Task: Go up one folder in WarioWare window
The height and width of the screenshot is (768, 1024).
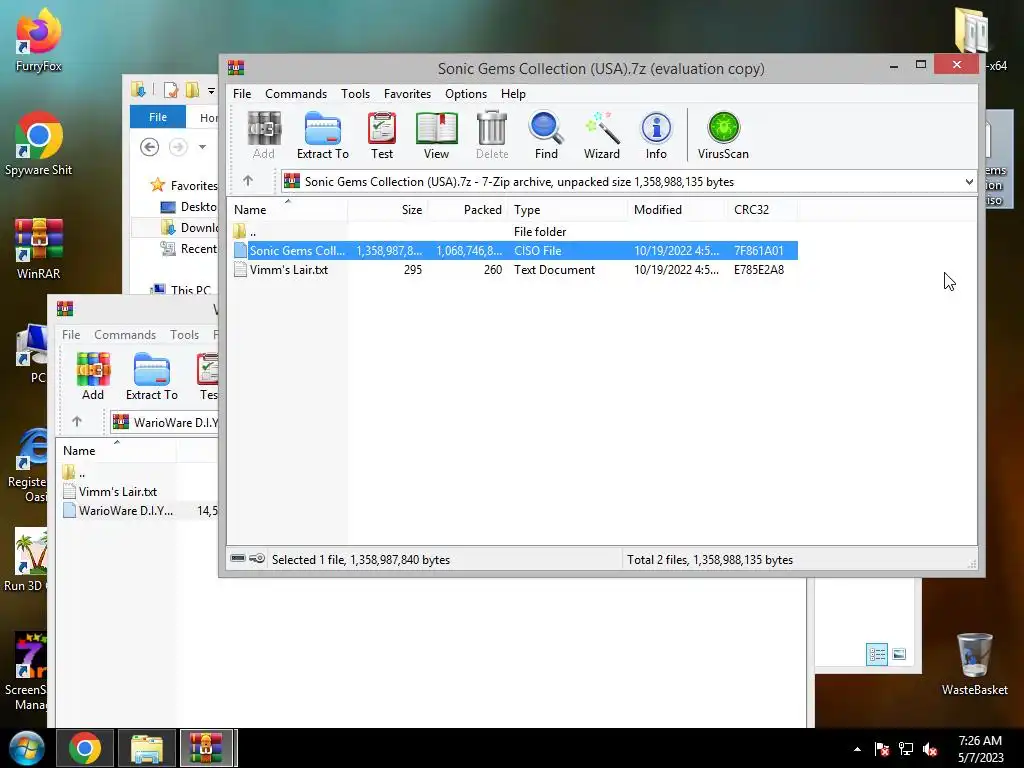Action: [x=77, y=422]
